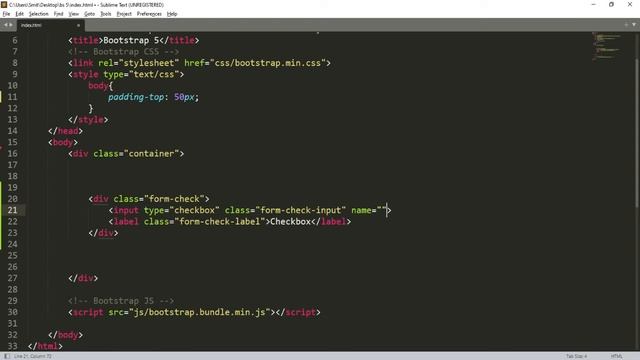Open the Help menu

pyautogui.click(x=172, y=14)
